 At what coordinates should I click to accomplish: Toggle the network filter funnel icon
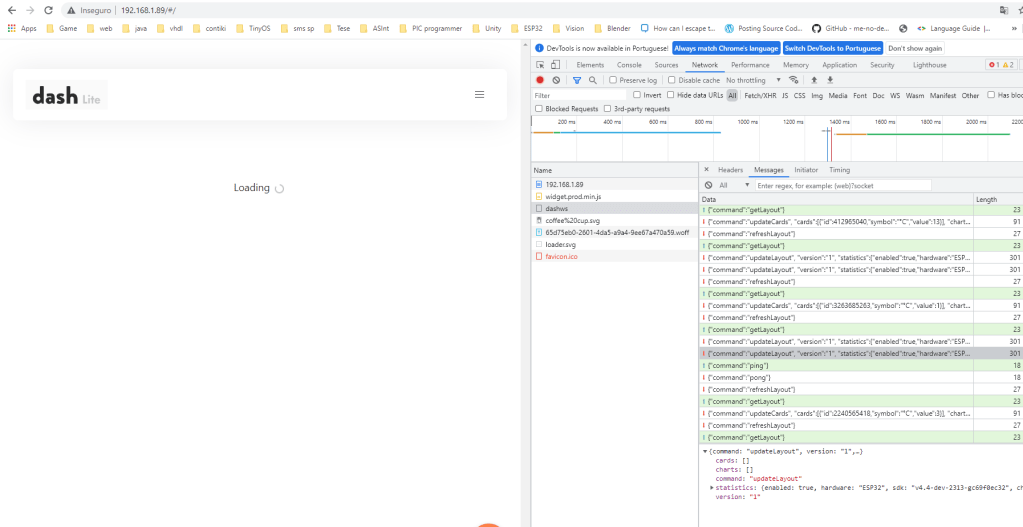[x=577, y=80]
